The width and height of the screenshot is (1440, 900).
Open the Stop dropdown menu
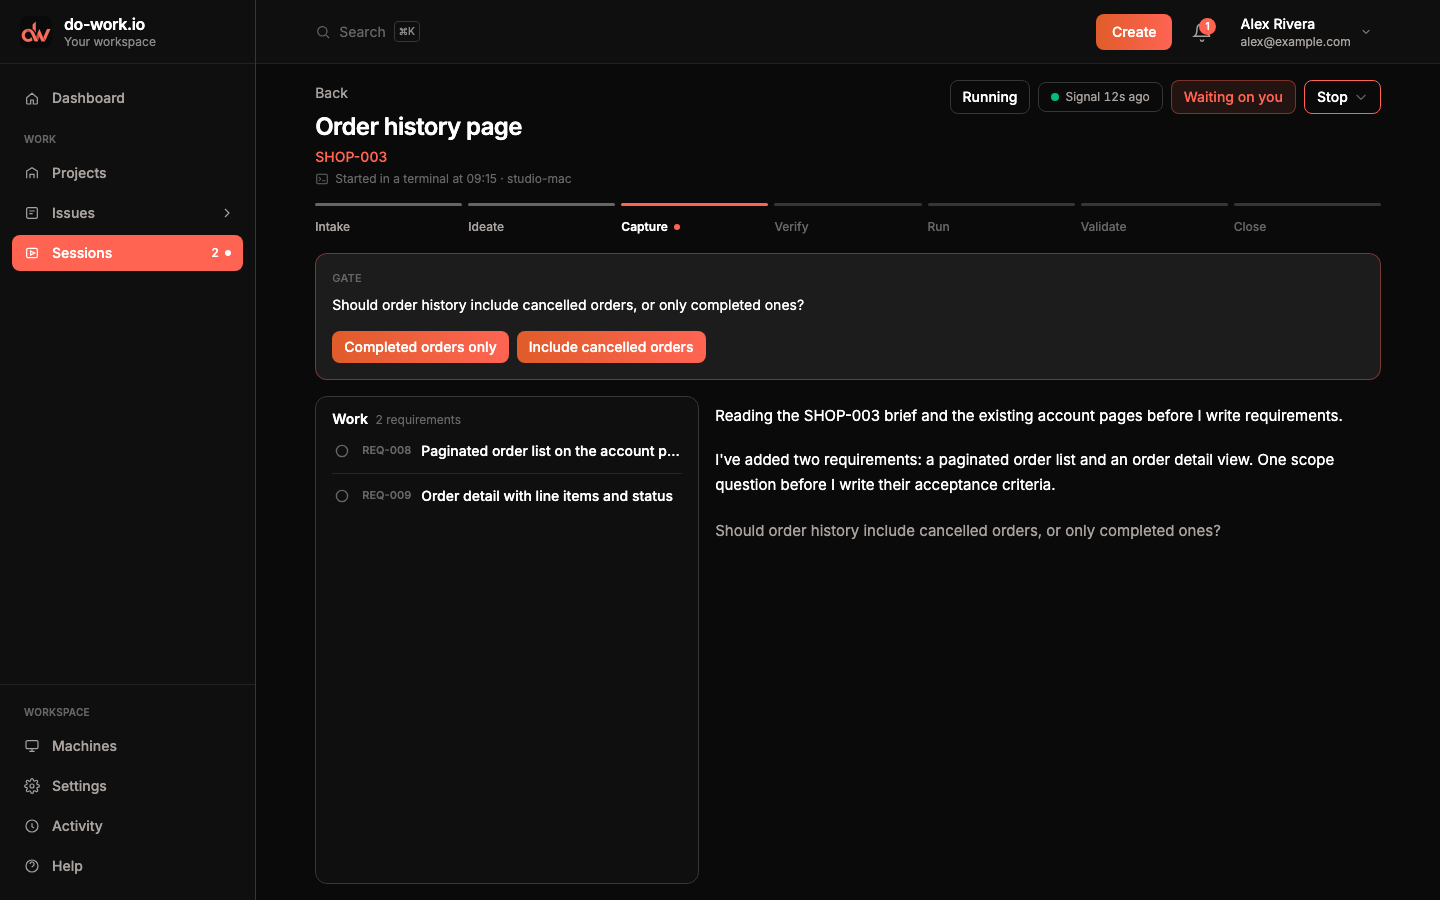1342,97
